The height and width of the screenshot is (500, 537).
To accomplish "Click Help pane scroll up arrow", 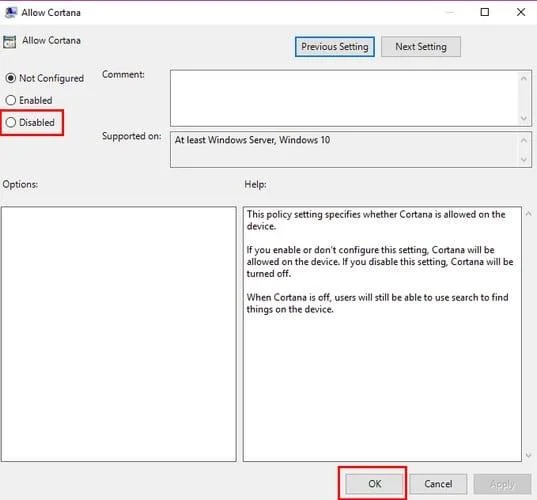I will coord(528,213).
